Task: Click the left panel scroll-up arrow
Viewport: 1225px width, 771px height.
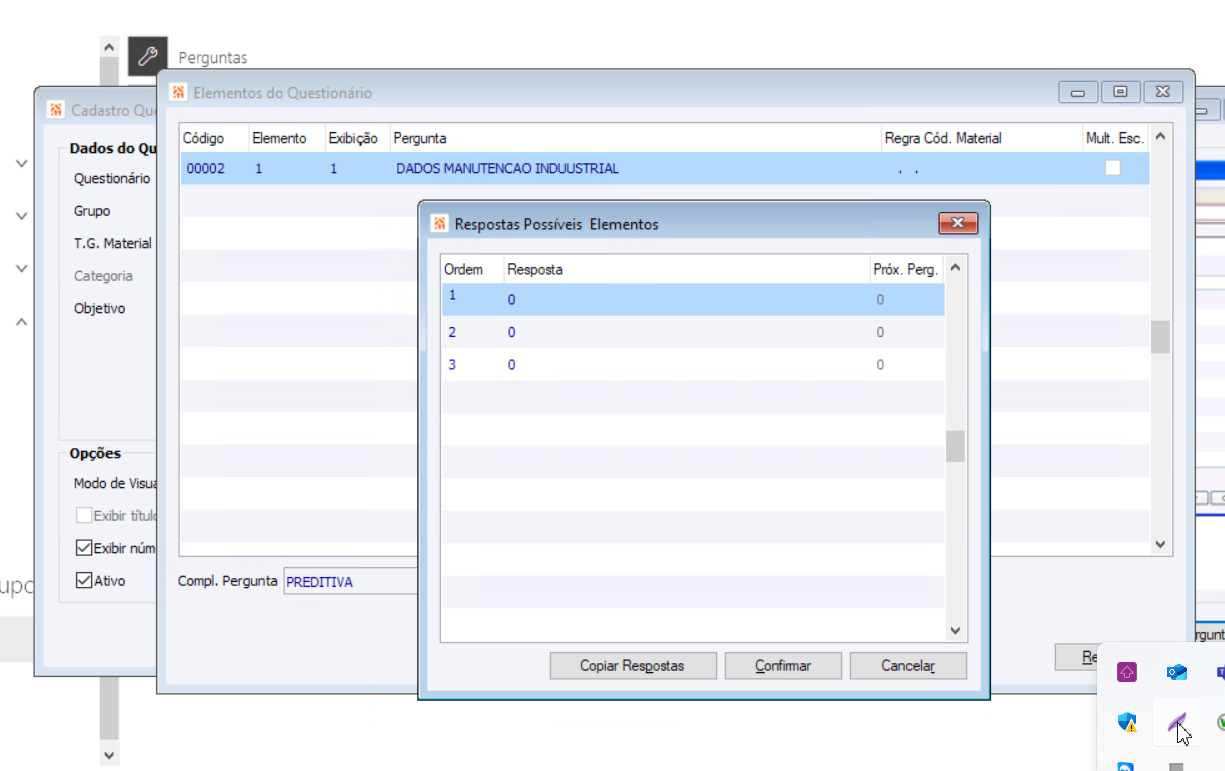Action: click(x=109, y=46)
